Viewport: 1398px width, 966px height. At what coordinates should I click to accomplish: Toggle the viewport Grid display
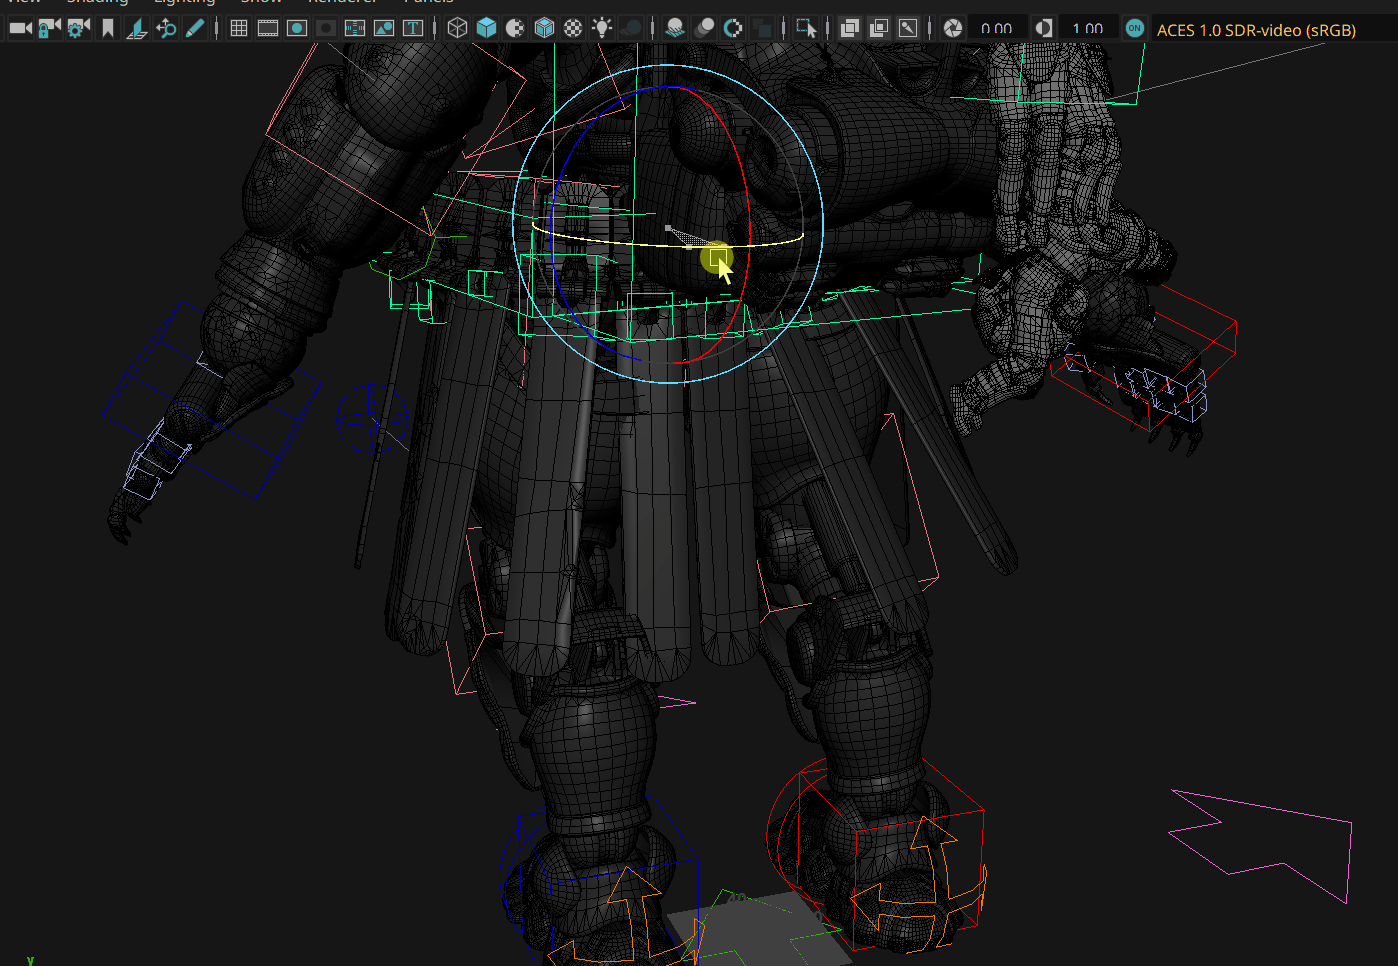[x=239, y=28]
